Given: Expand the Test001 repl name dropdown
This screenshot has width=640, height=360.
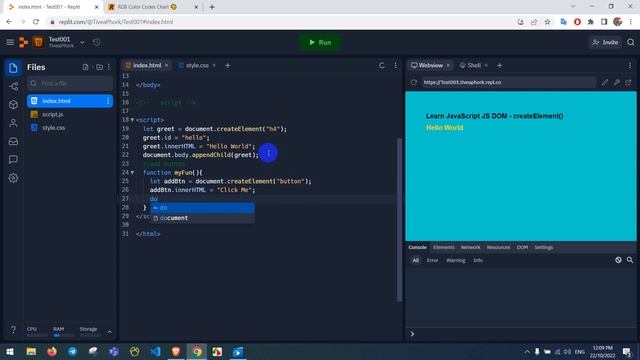Looking at the screenshot, I should [82, 42].
